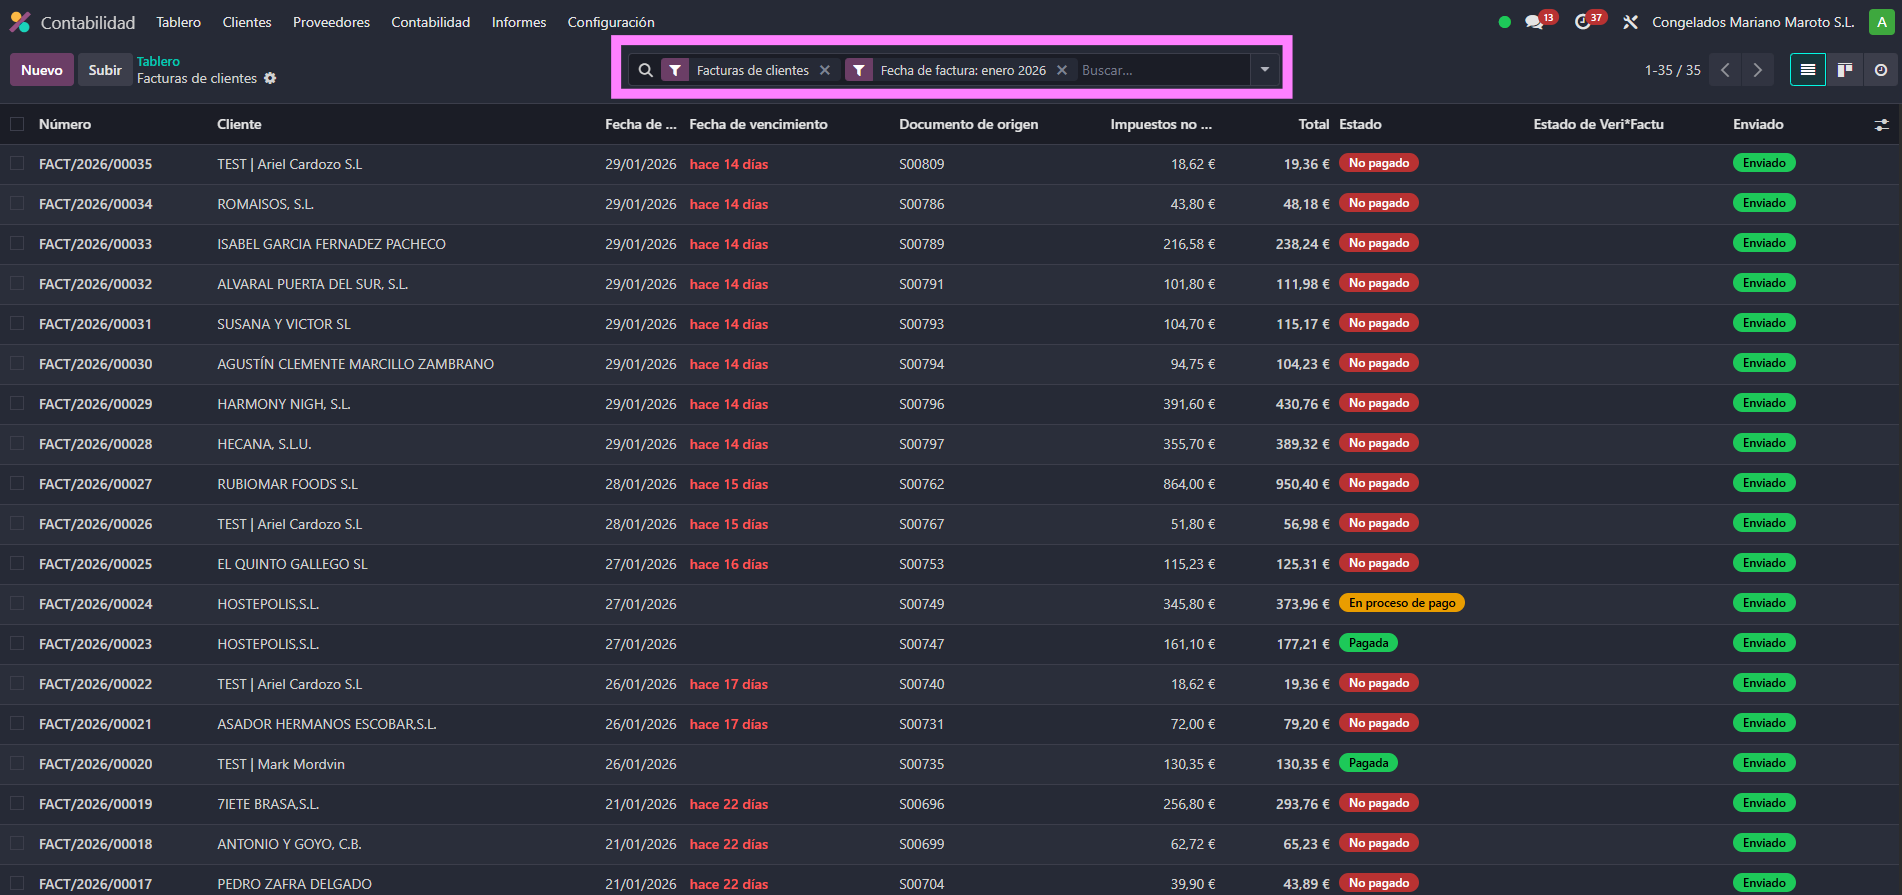Select the FACT/2026/00024 row checkbox
This screenshot has width=1902, height=895.
click(17, 603)
